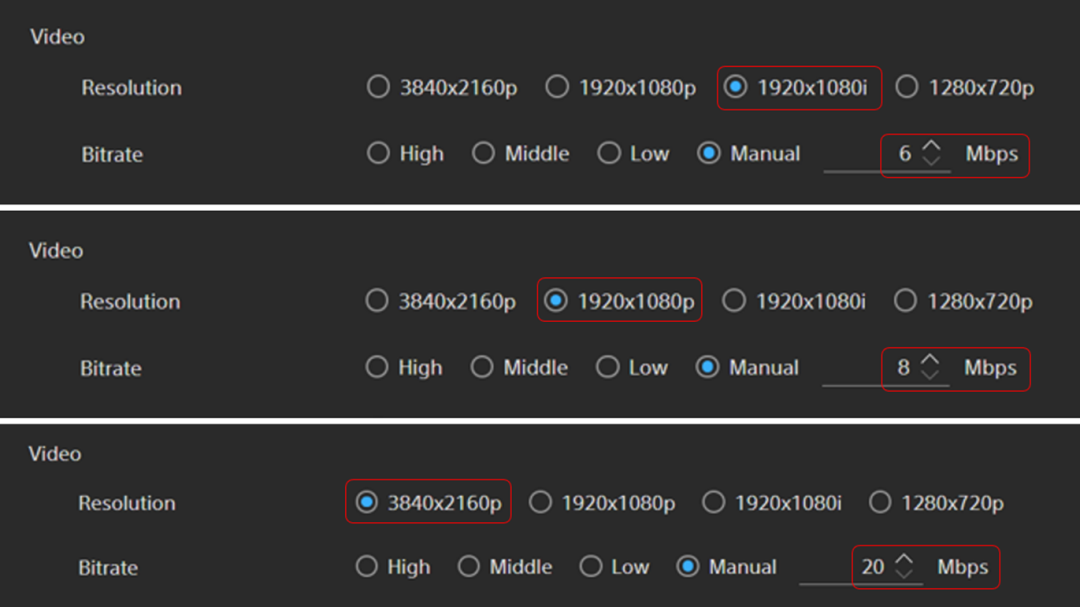Increase the 20 Mbps bitrate with up arrow
Viewport: 1080px width, 607px height.
(x=904, y=559)
